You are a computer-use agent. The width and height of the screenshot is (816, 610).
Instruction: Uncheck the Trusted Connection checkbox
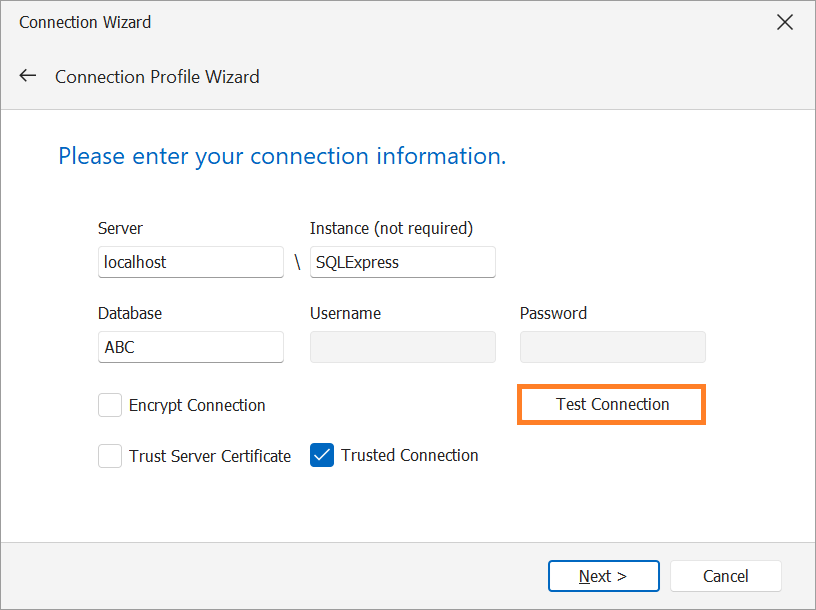(322, 455)
